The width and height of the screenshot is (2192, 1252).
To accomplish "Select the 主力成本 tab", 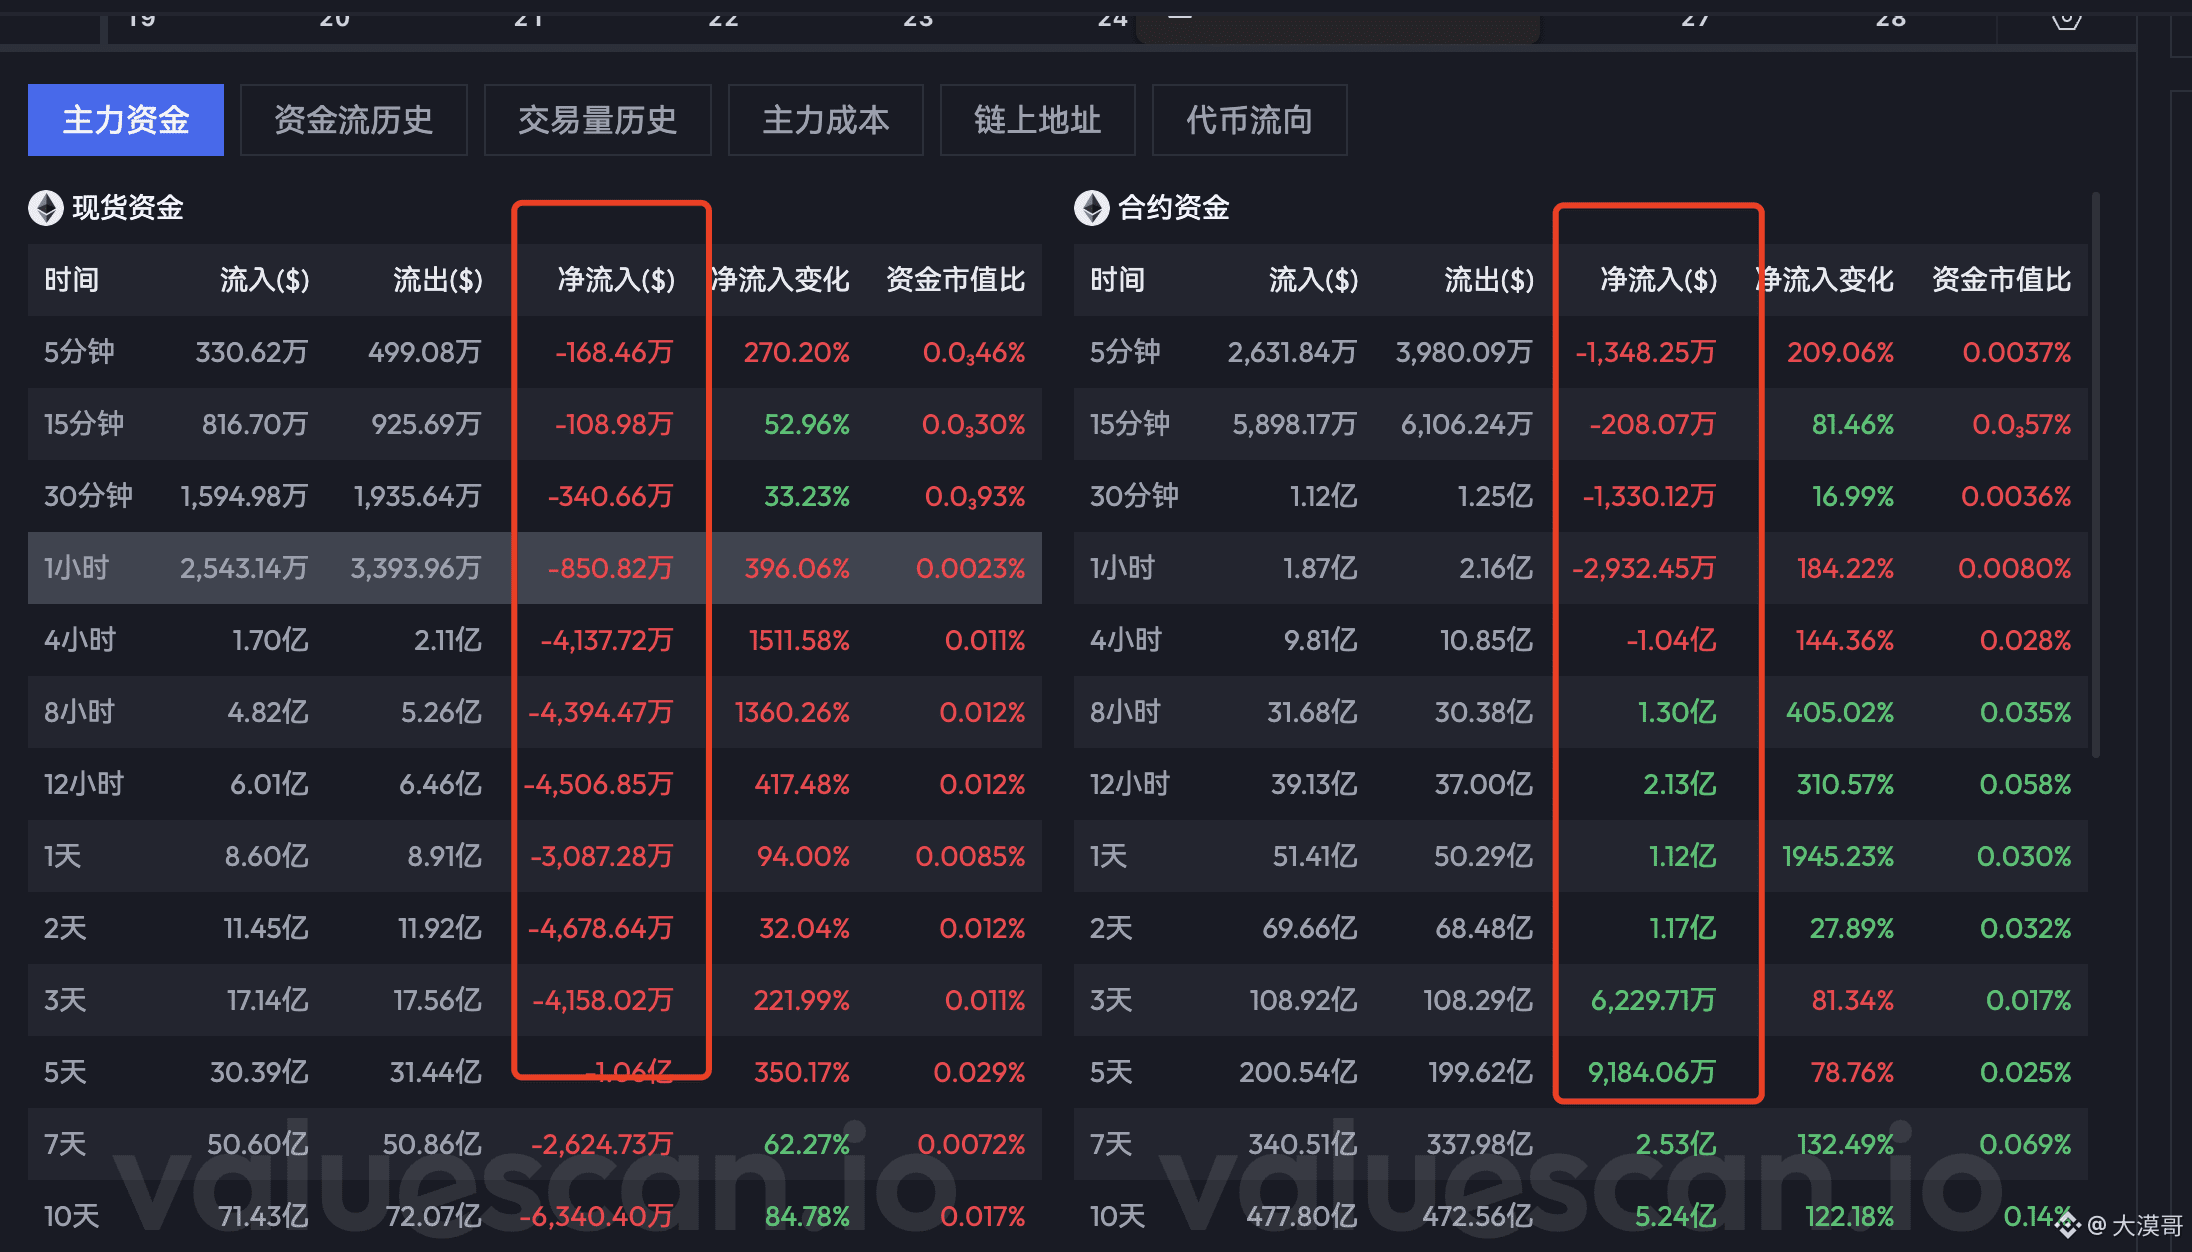I will [825, 120].
